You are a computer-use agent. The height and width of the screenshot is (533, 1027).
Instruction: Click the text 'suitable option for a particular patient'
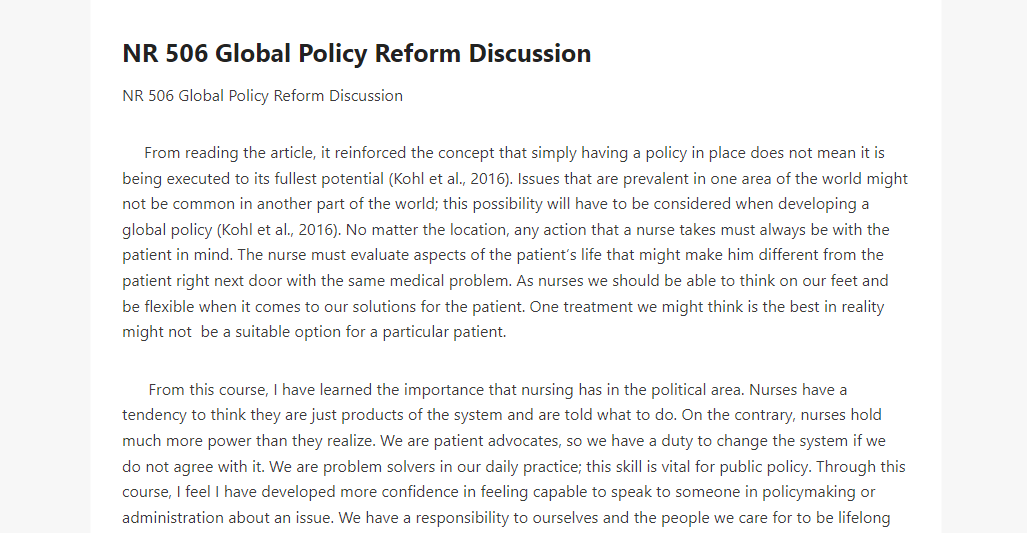[x=371, y=332]
